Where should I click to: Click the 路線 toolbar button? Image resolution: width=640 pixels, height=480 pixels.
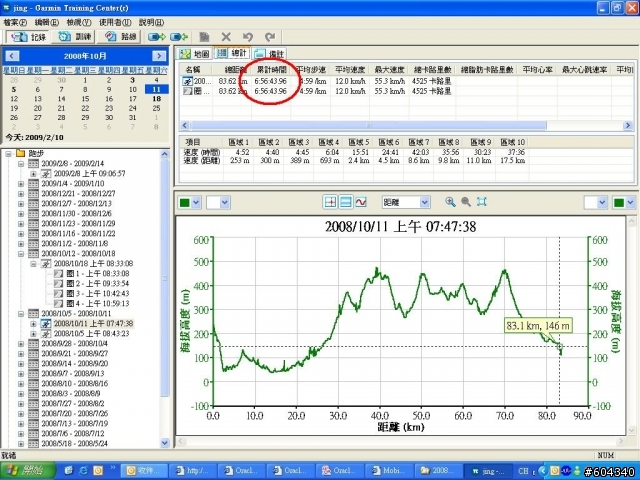point(120,37)
